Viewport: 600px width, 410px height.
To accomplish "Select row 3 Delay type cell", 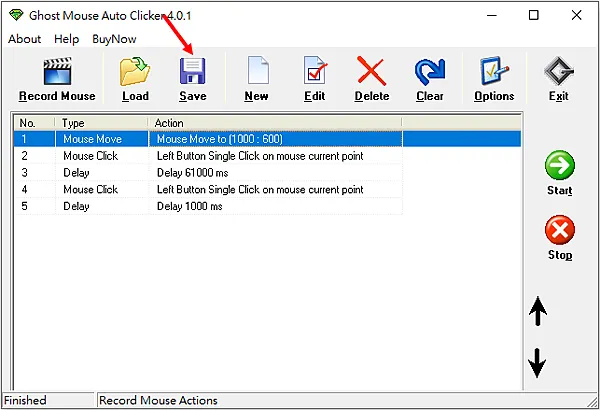I will (102, 173).
